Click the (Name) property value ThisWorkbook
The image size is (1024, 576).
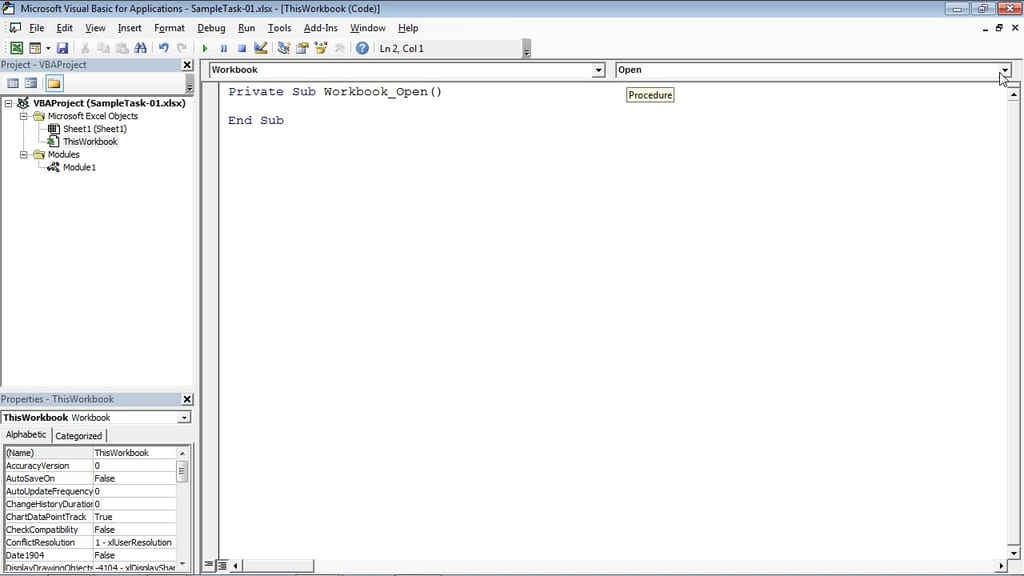pyautogui.click(x=135, y=453)
